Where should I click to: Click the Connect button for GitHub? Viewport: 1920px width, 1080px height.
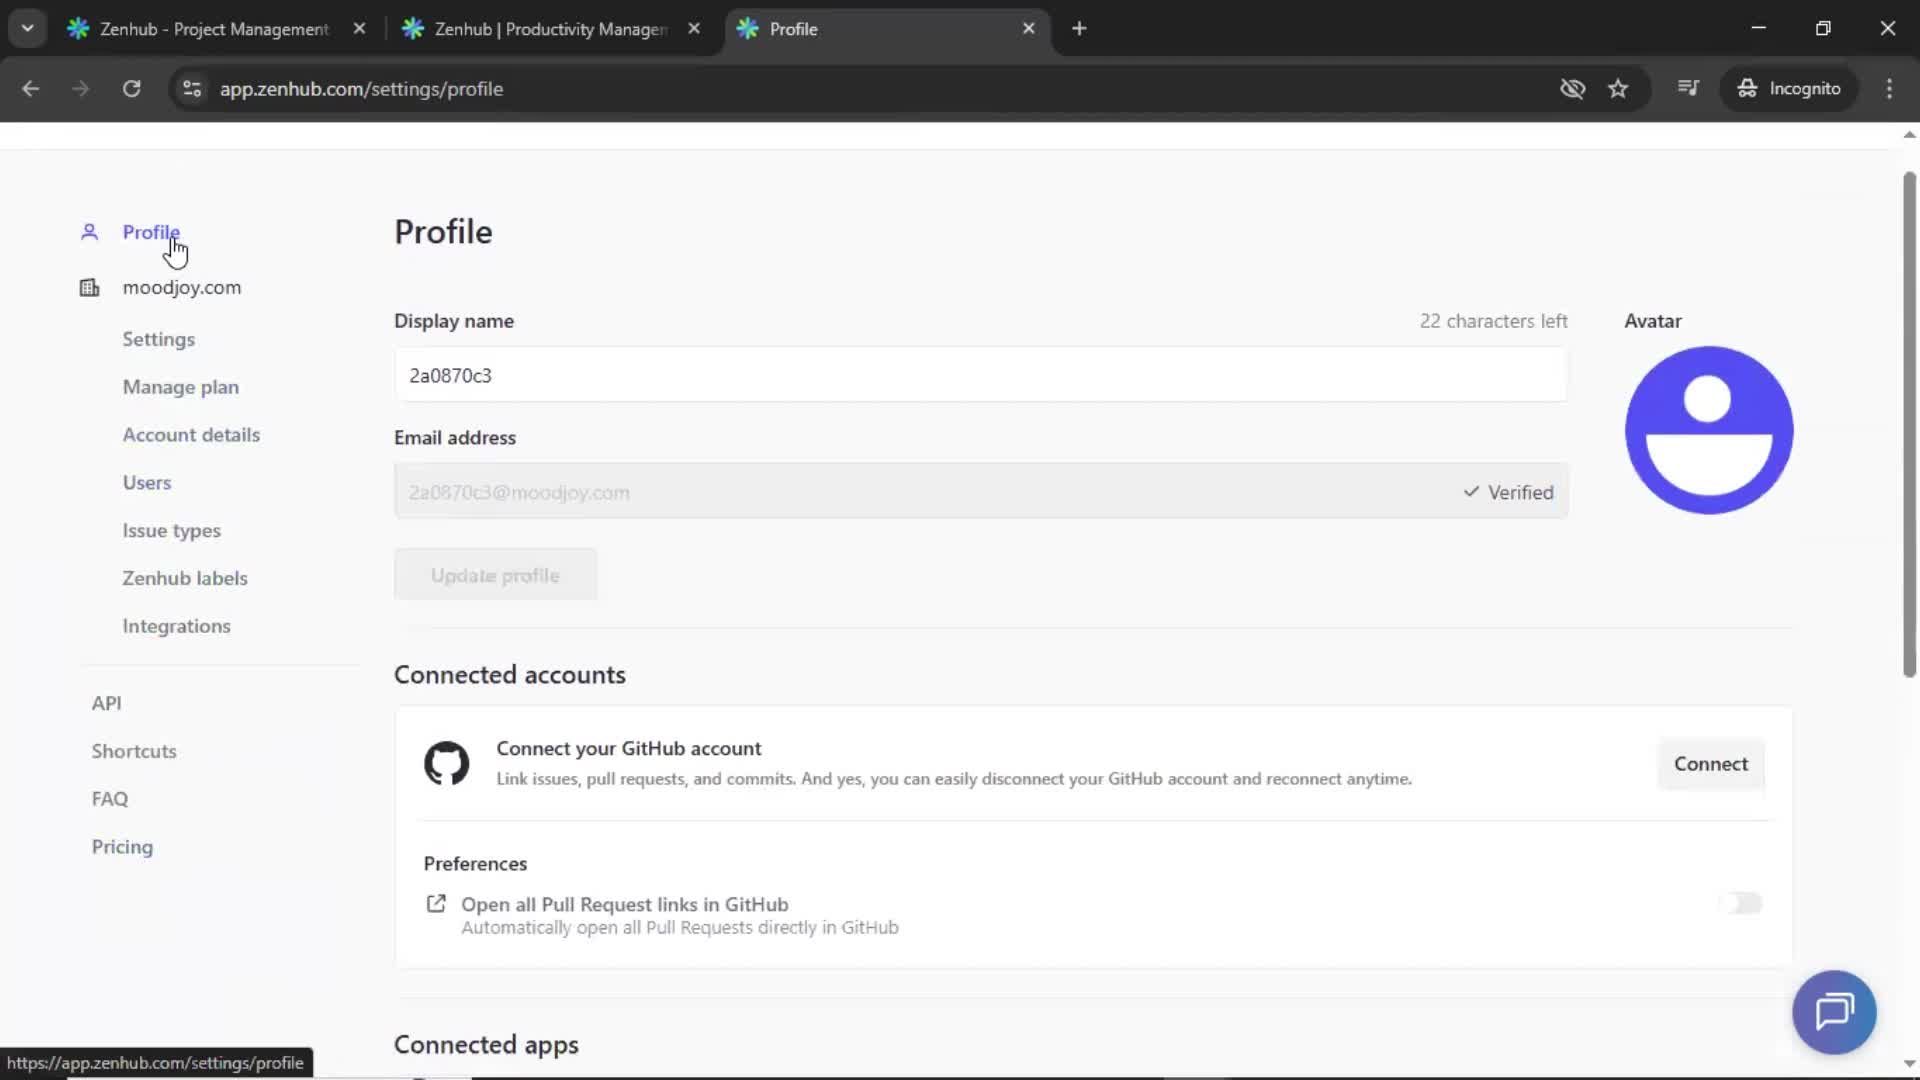click(1710, 764)
